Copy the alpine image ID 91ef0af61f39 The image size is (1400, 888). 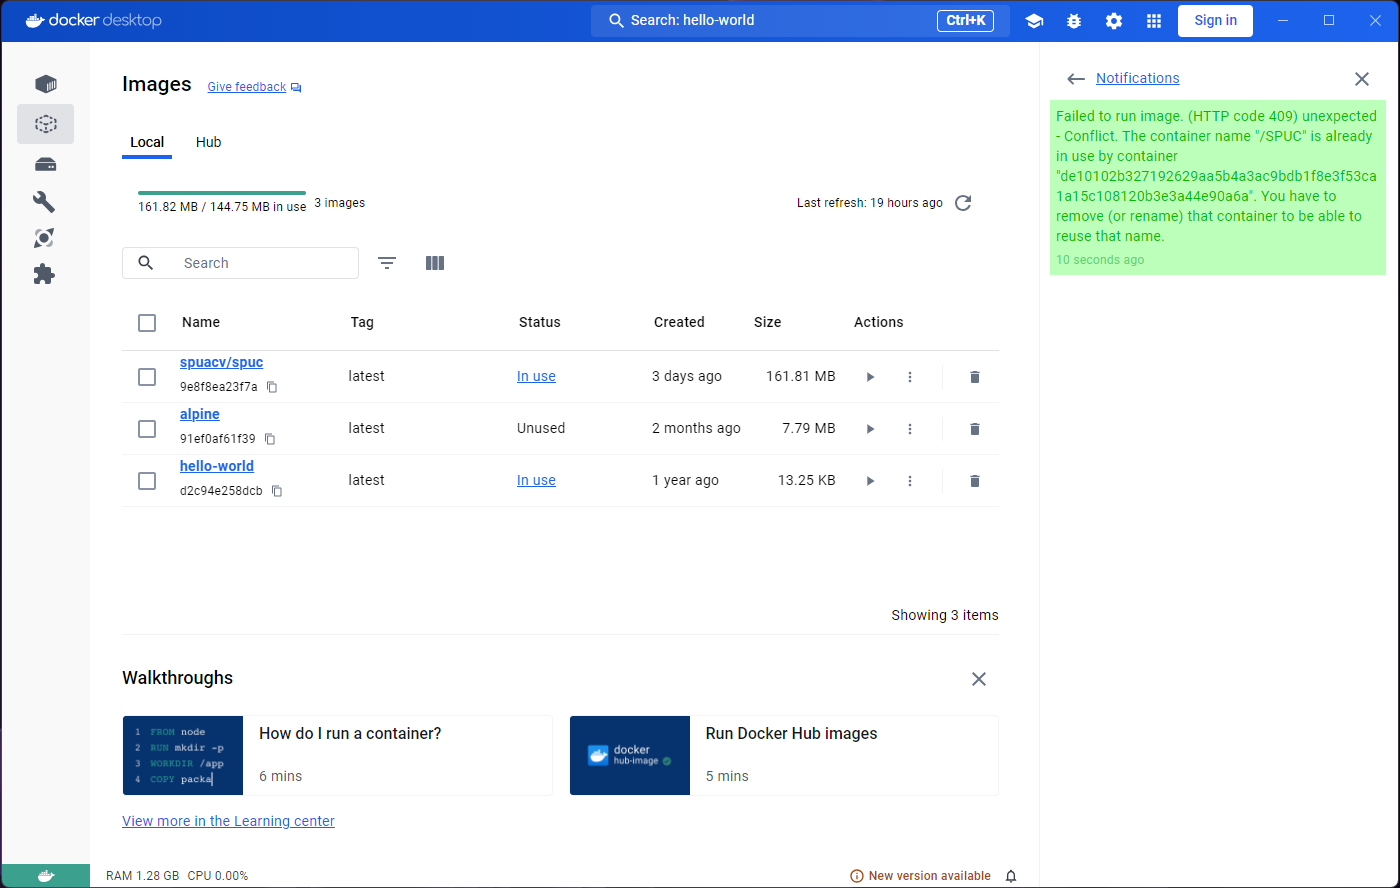point(270,439)
